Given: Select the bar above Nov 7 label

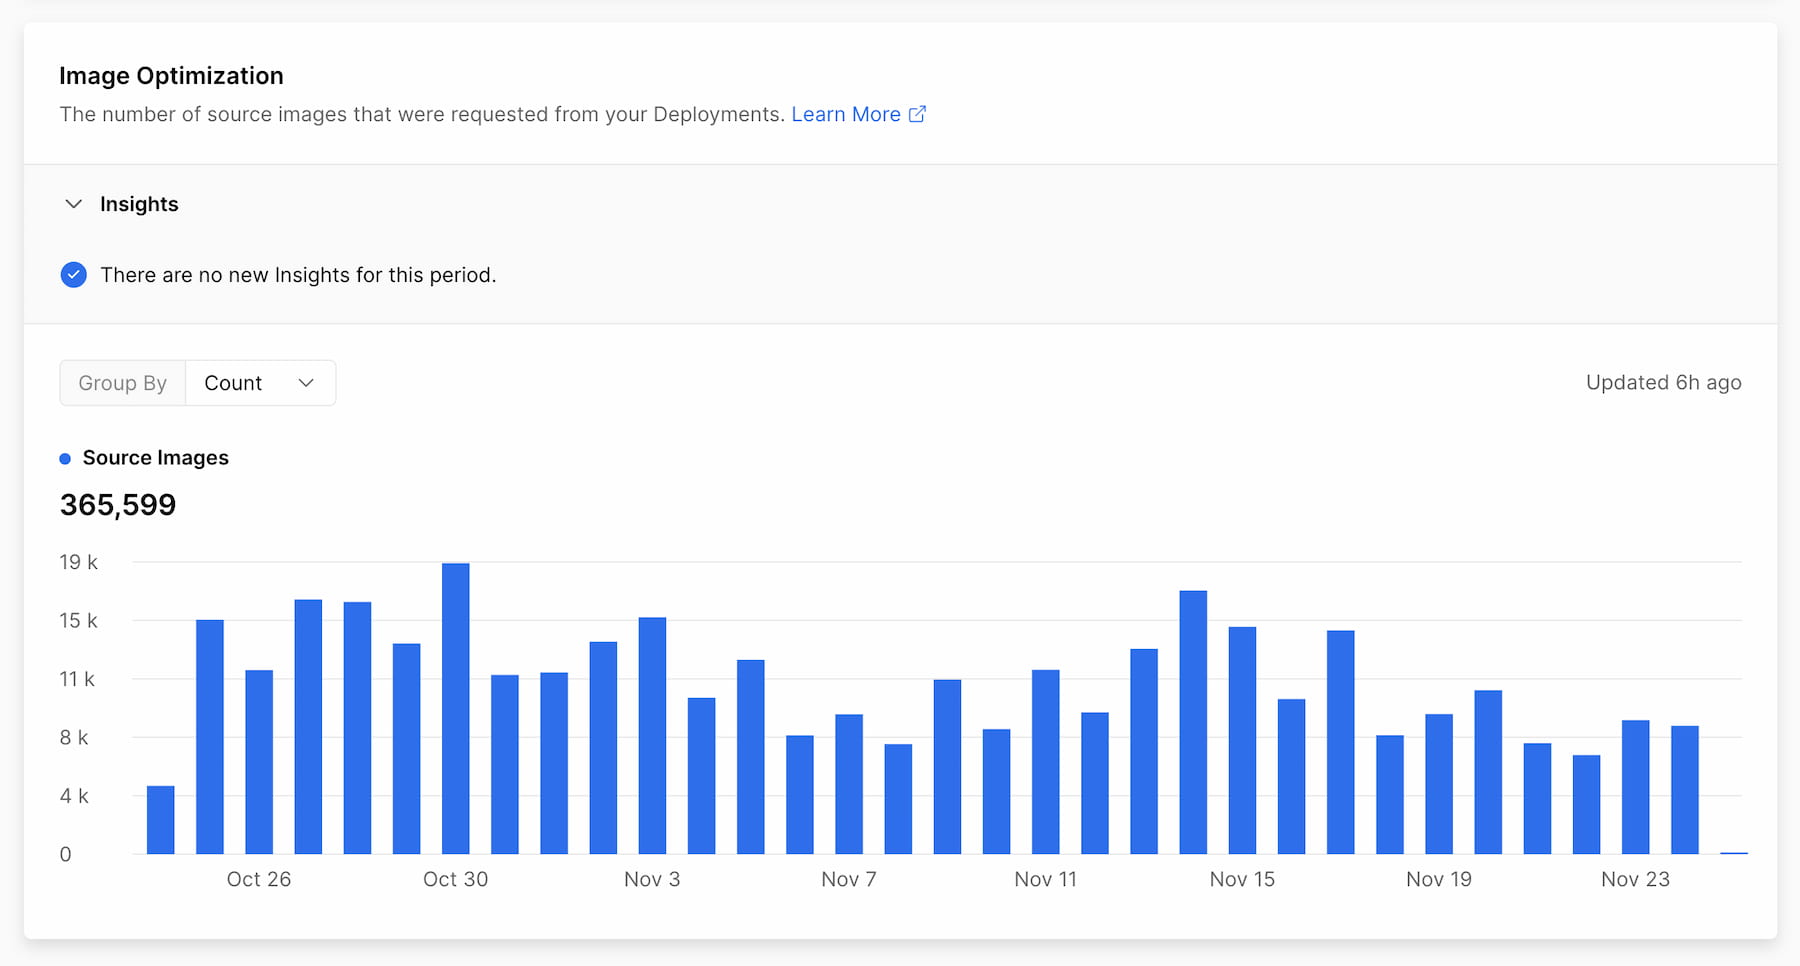Looking at the screenshot, I should pos(849,784).
